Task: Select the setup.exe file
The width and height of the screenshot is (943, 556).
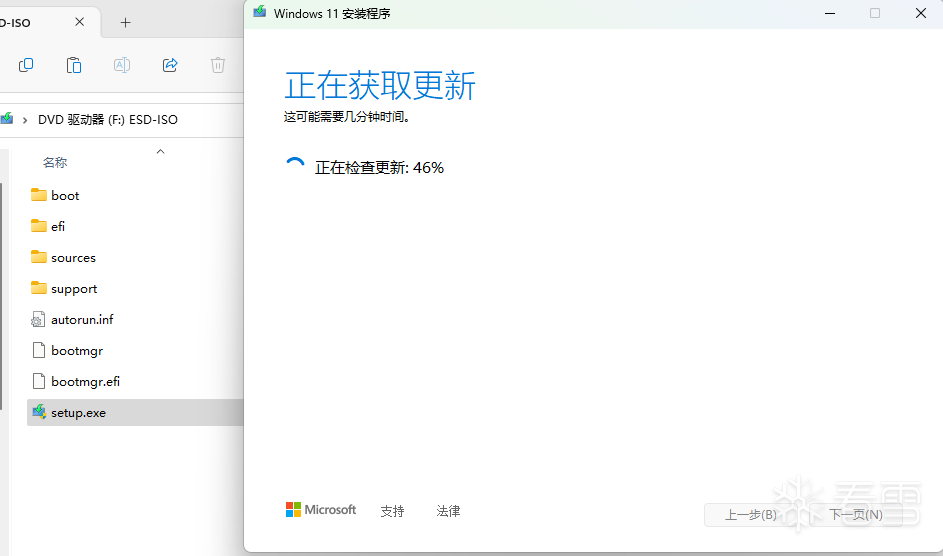Action: coord(135,412)
